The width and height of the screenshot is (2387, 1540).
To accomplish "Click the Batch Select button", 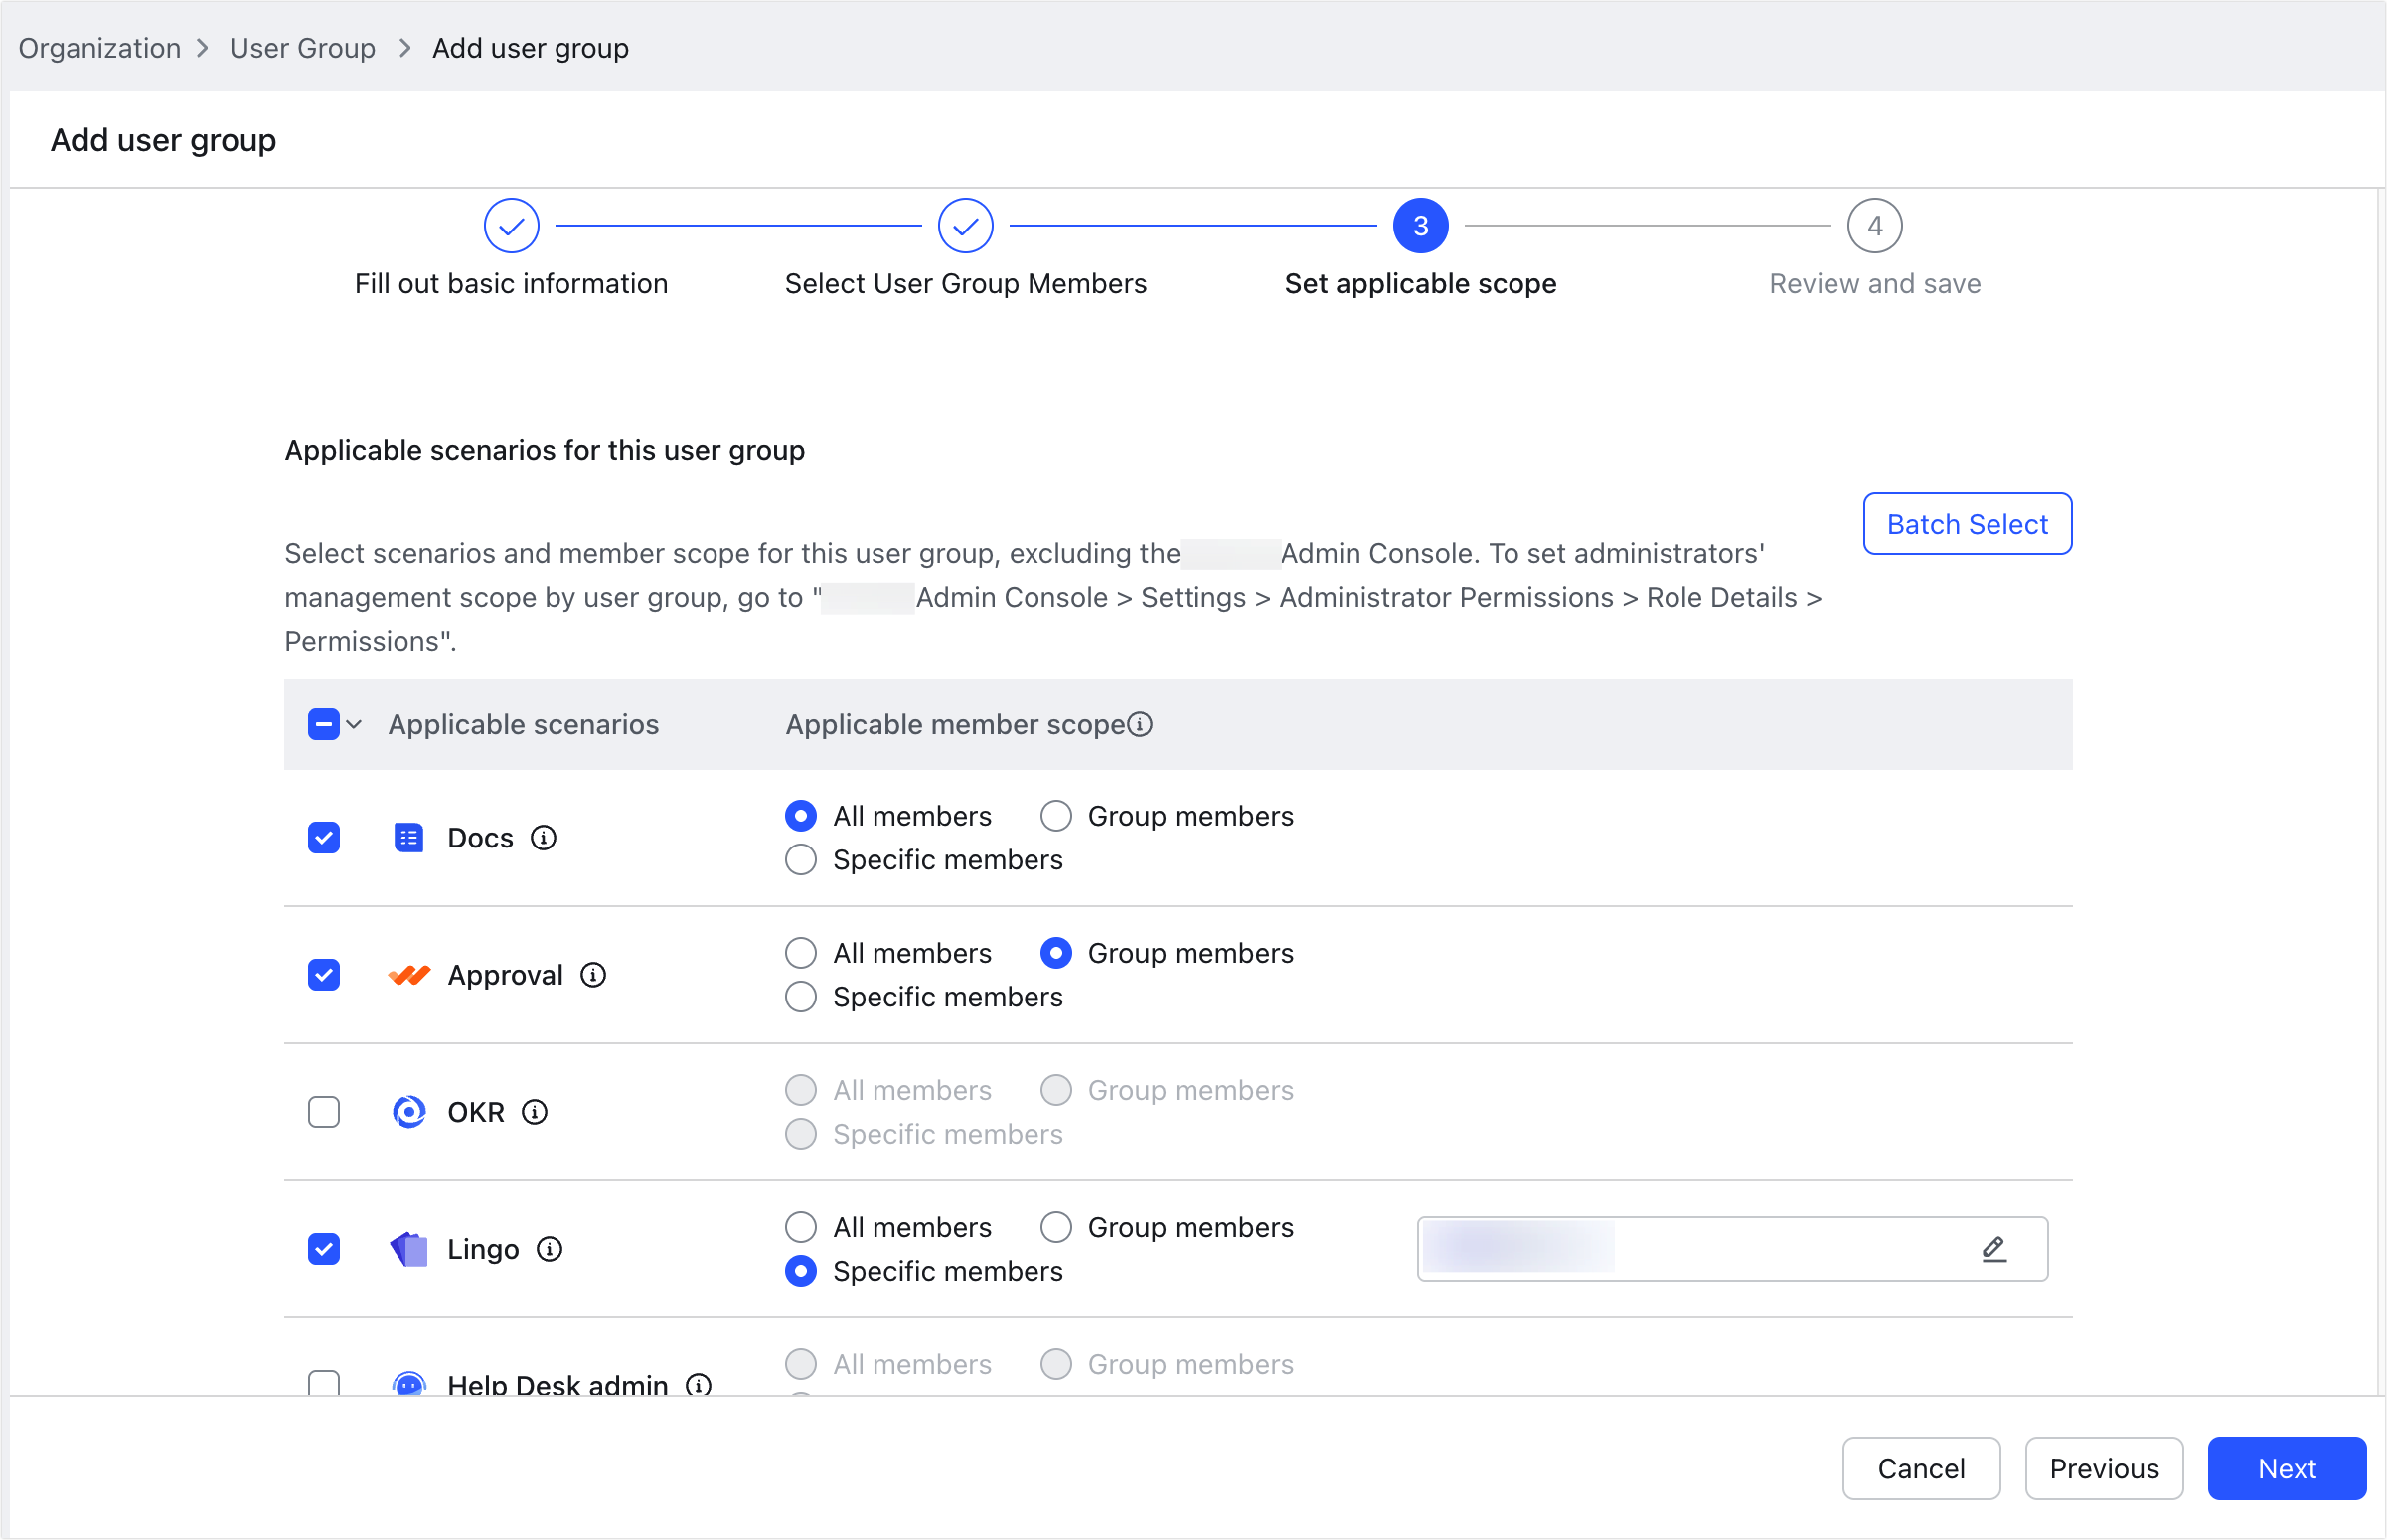I will pyautogui.click(x=1967, y=524).
